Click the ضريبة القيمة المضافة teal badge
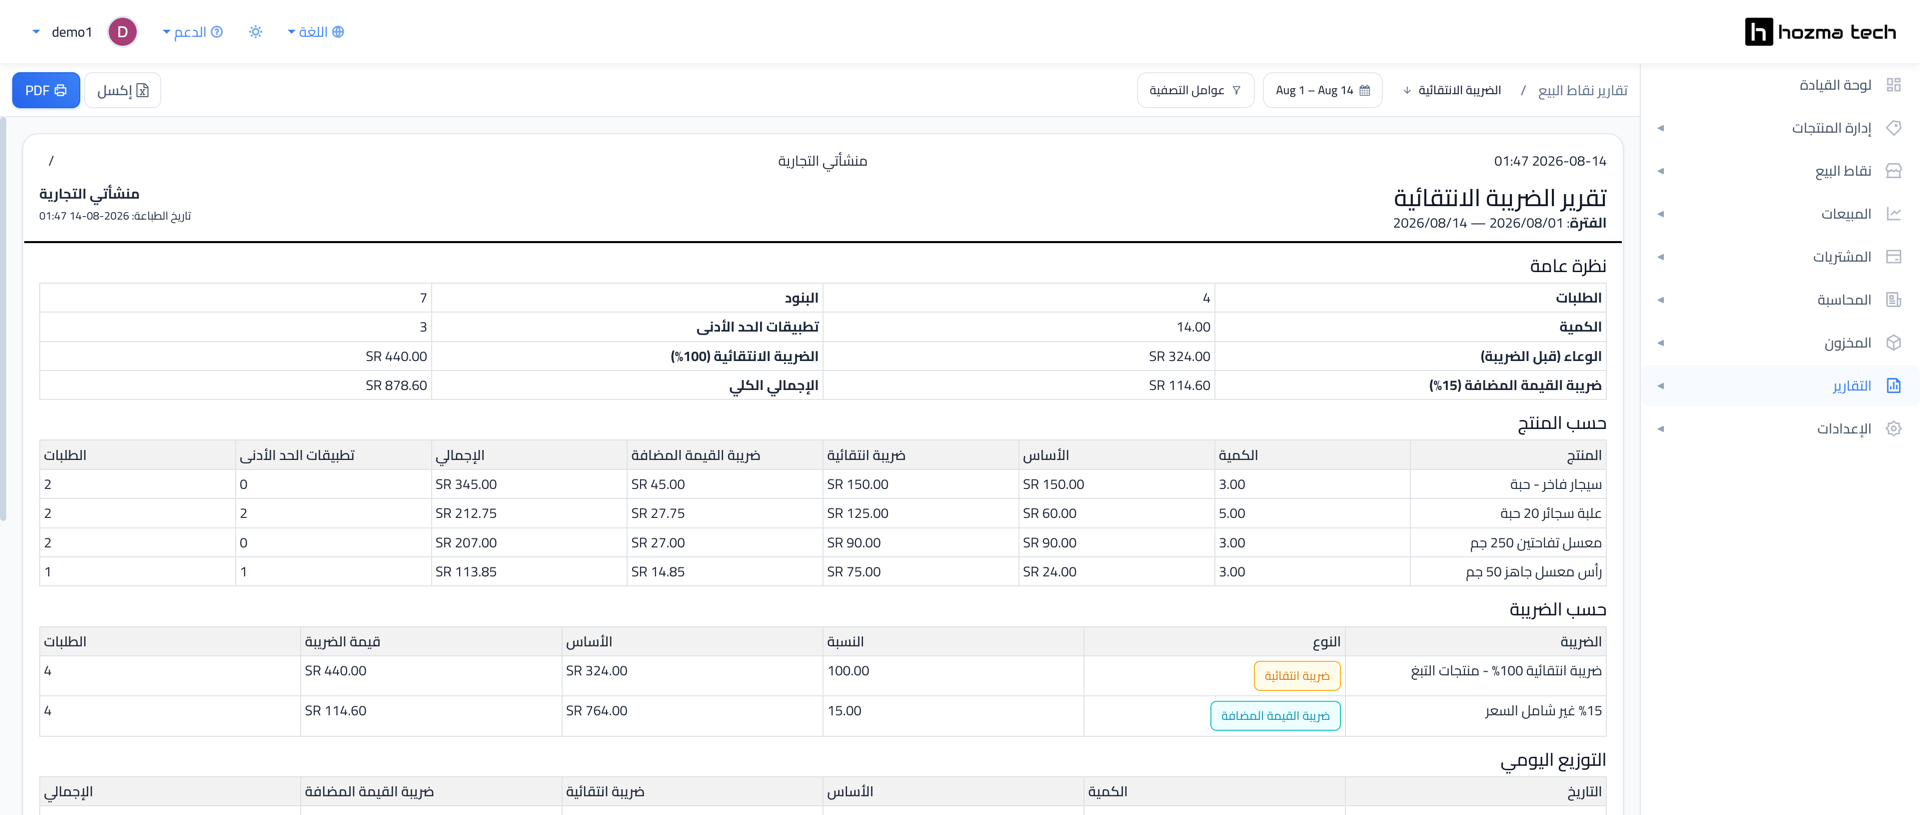This screenshot has height=815, width=1920. point(1275,716)
